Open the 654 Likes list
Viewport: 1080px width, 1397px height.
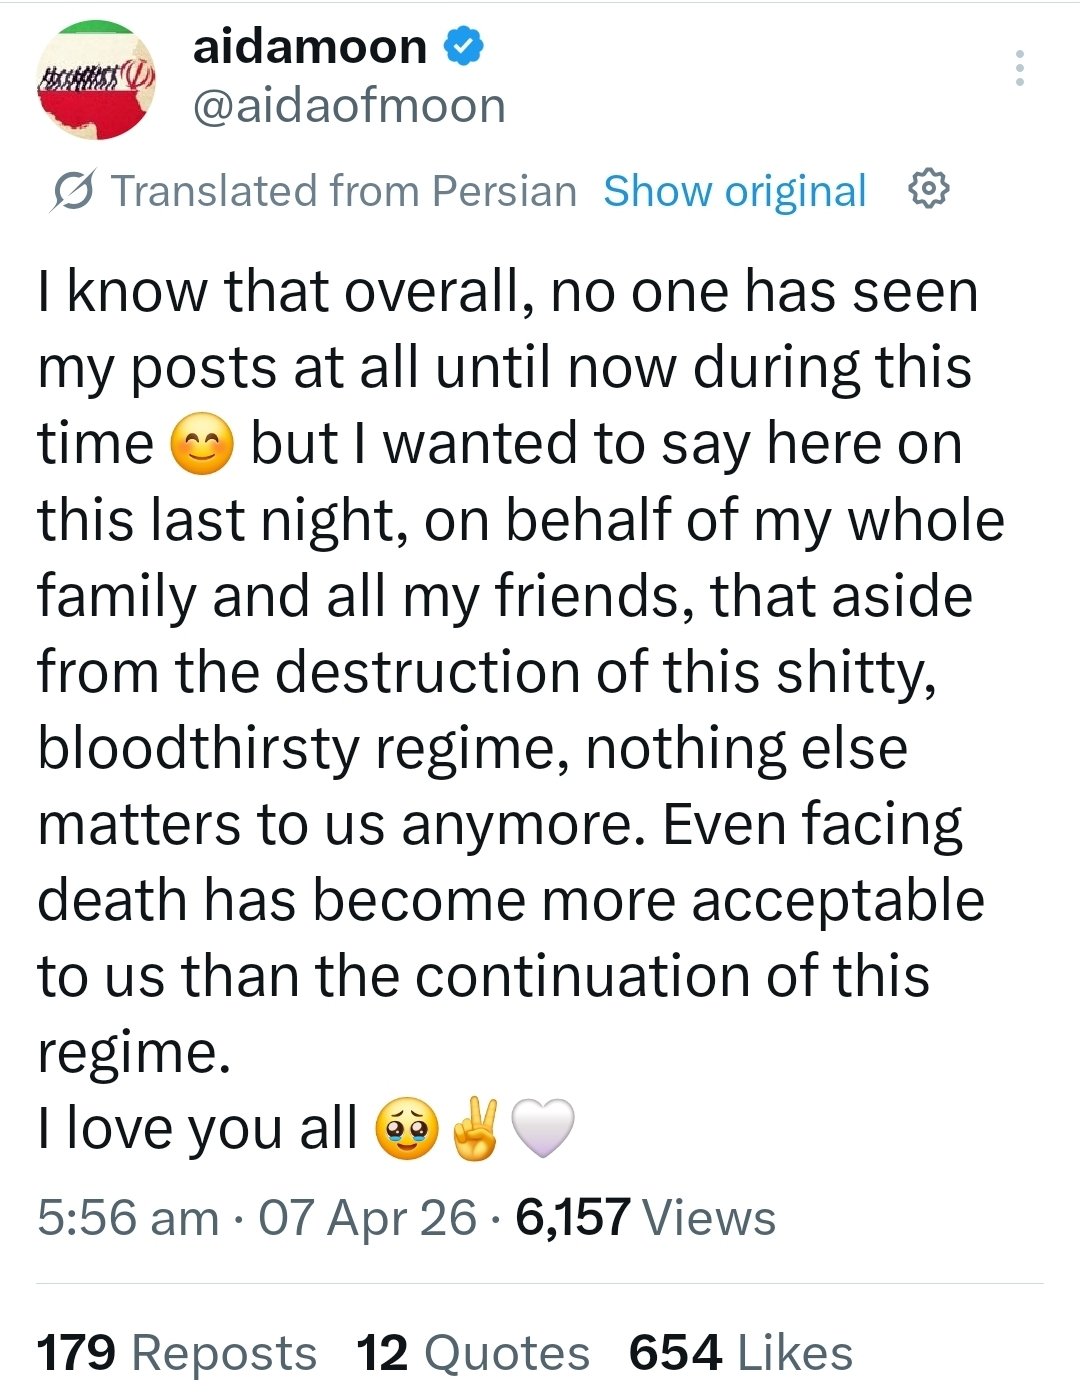[740, 1353]
